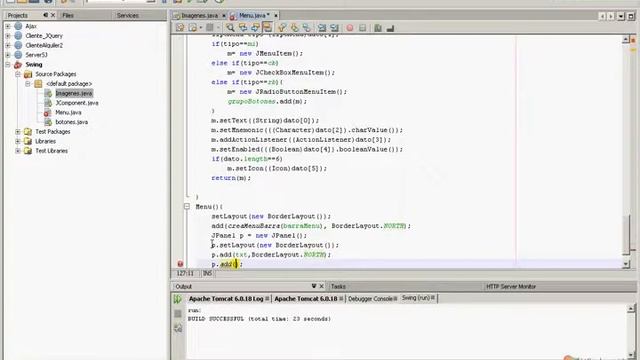Collapse the Menu() constructor code fold
The width and height of the screenshot is (640, 360).
pyautogui.click(x=187, y=207)
